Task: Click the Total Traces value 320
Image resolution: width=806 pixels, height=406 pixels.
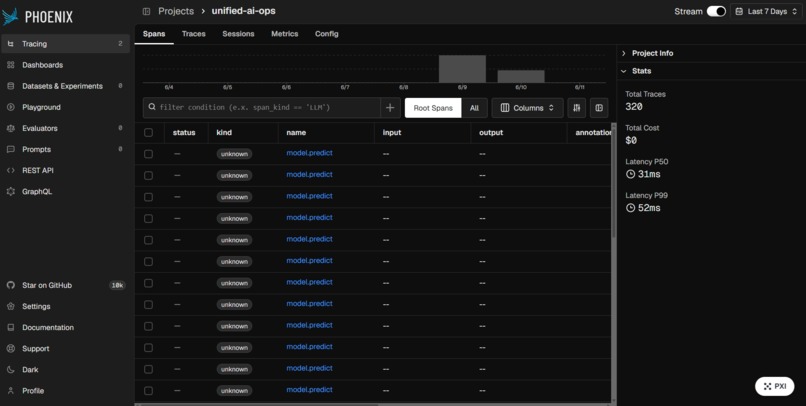Action: tap(634, 107)
